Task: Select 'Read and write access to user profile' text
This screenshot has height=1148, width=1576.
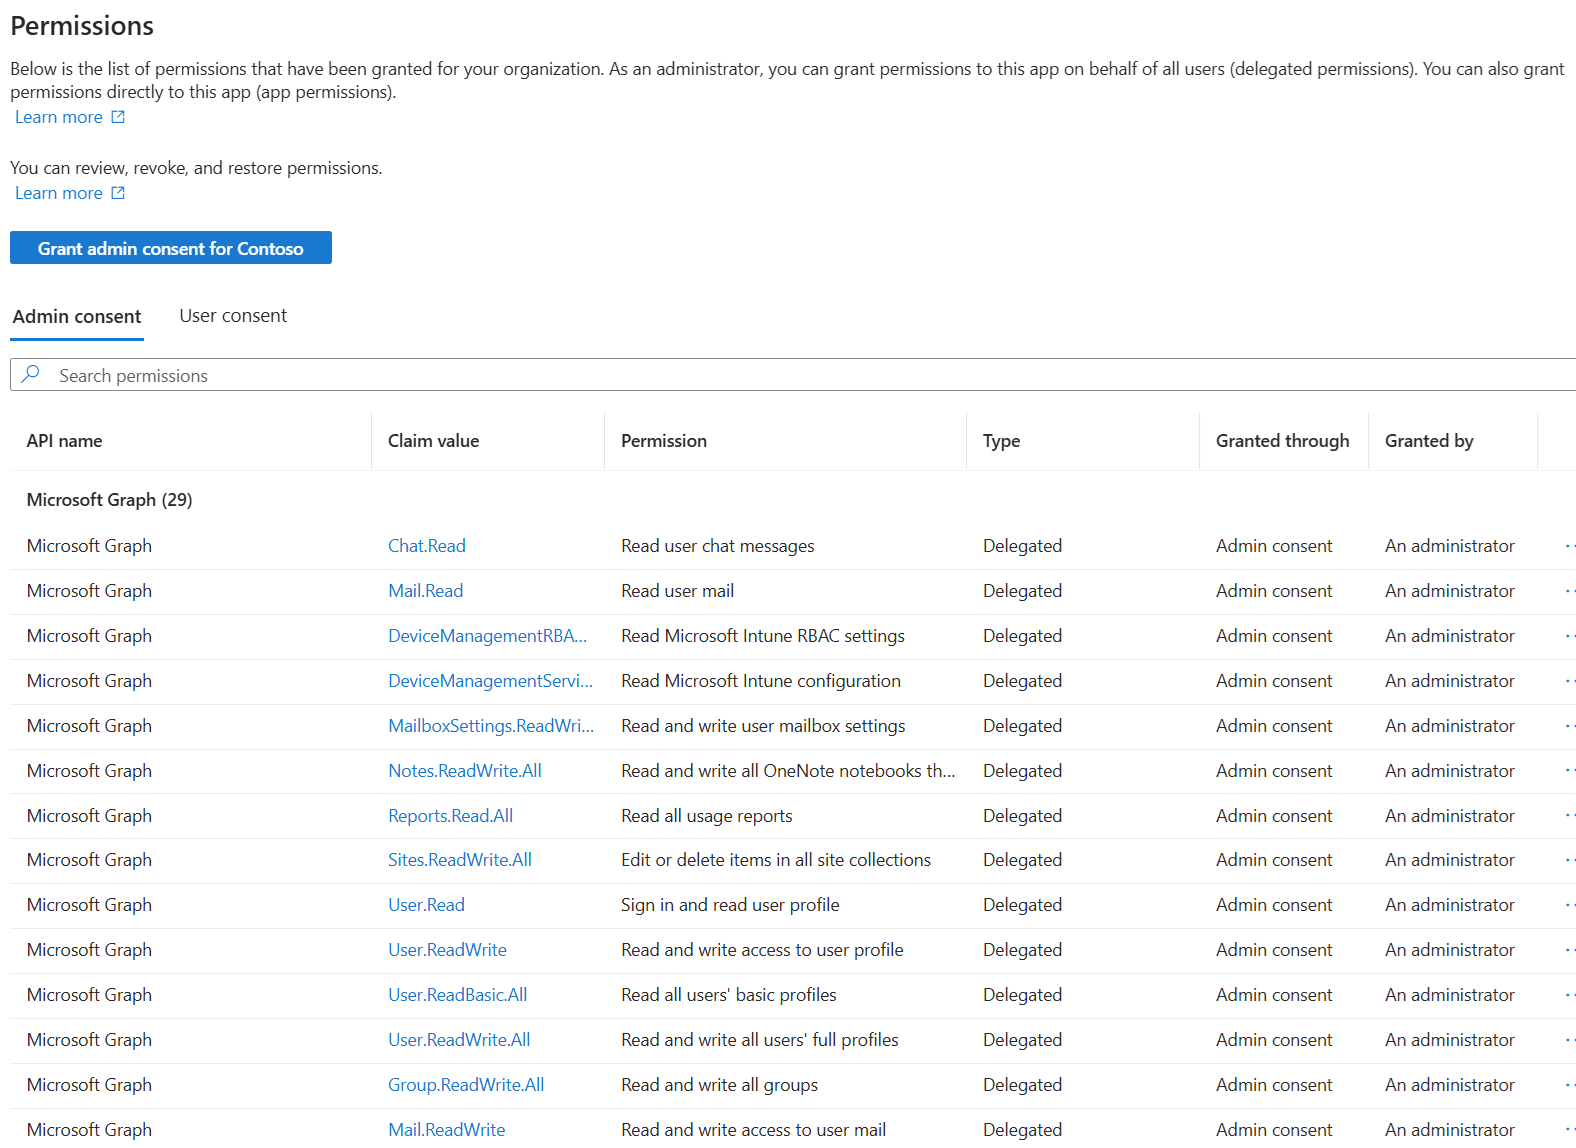Action: 762,950
